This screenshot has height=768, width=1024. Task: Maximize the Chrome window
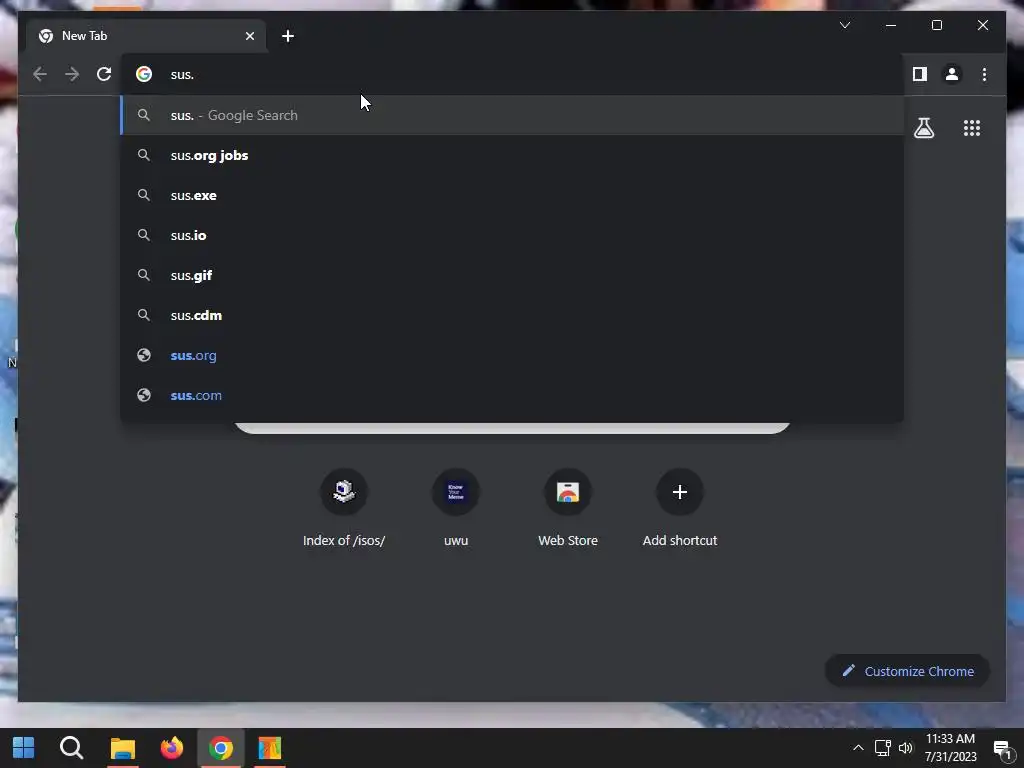click(936, 25)
